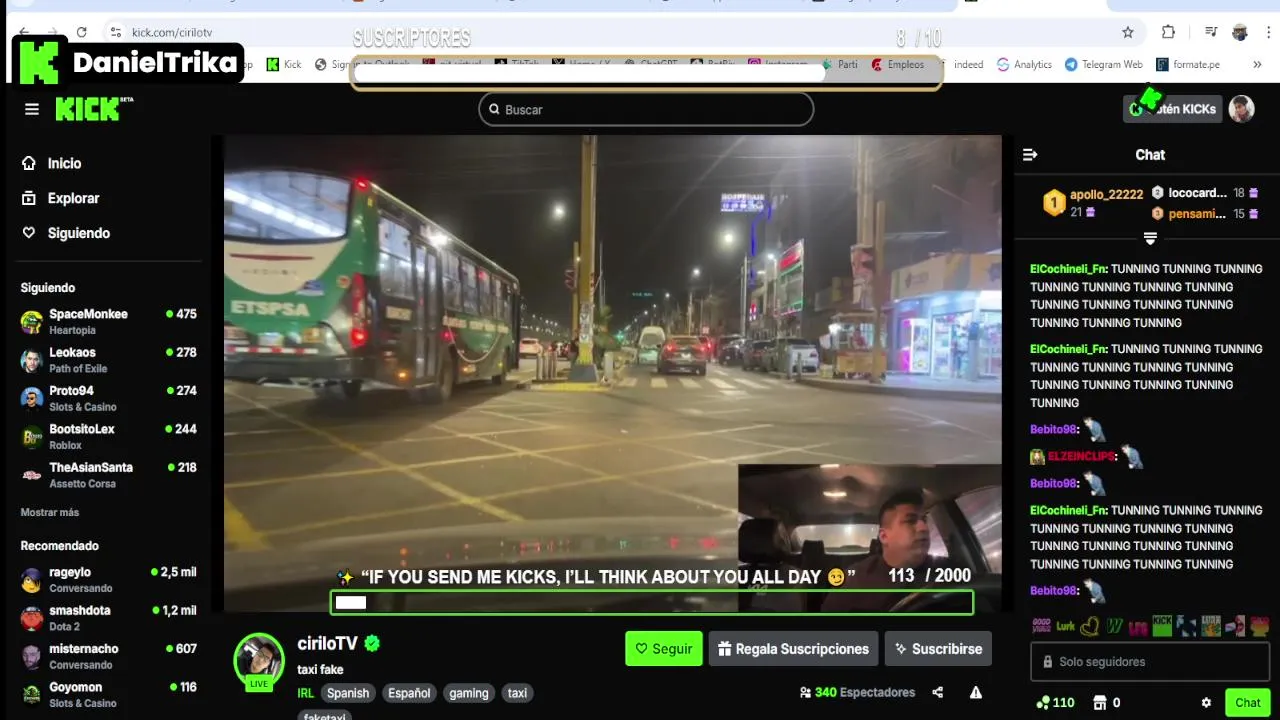Viewport: 1280px width, 720px height.
Task: Expand Mostrar más followed channels
Action: click(50, 512)
